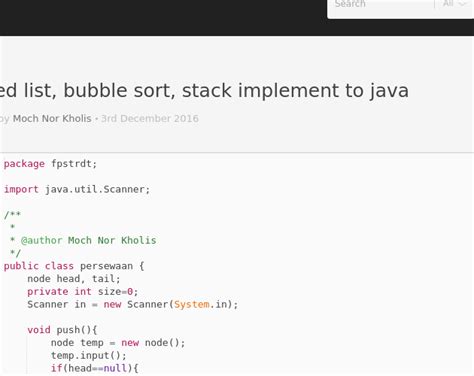Click code line 'node head, tail;'
The image size is (474, 376).
(x=74, y=279)
